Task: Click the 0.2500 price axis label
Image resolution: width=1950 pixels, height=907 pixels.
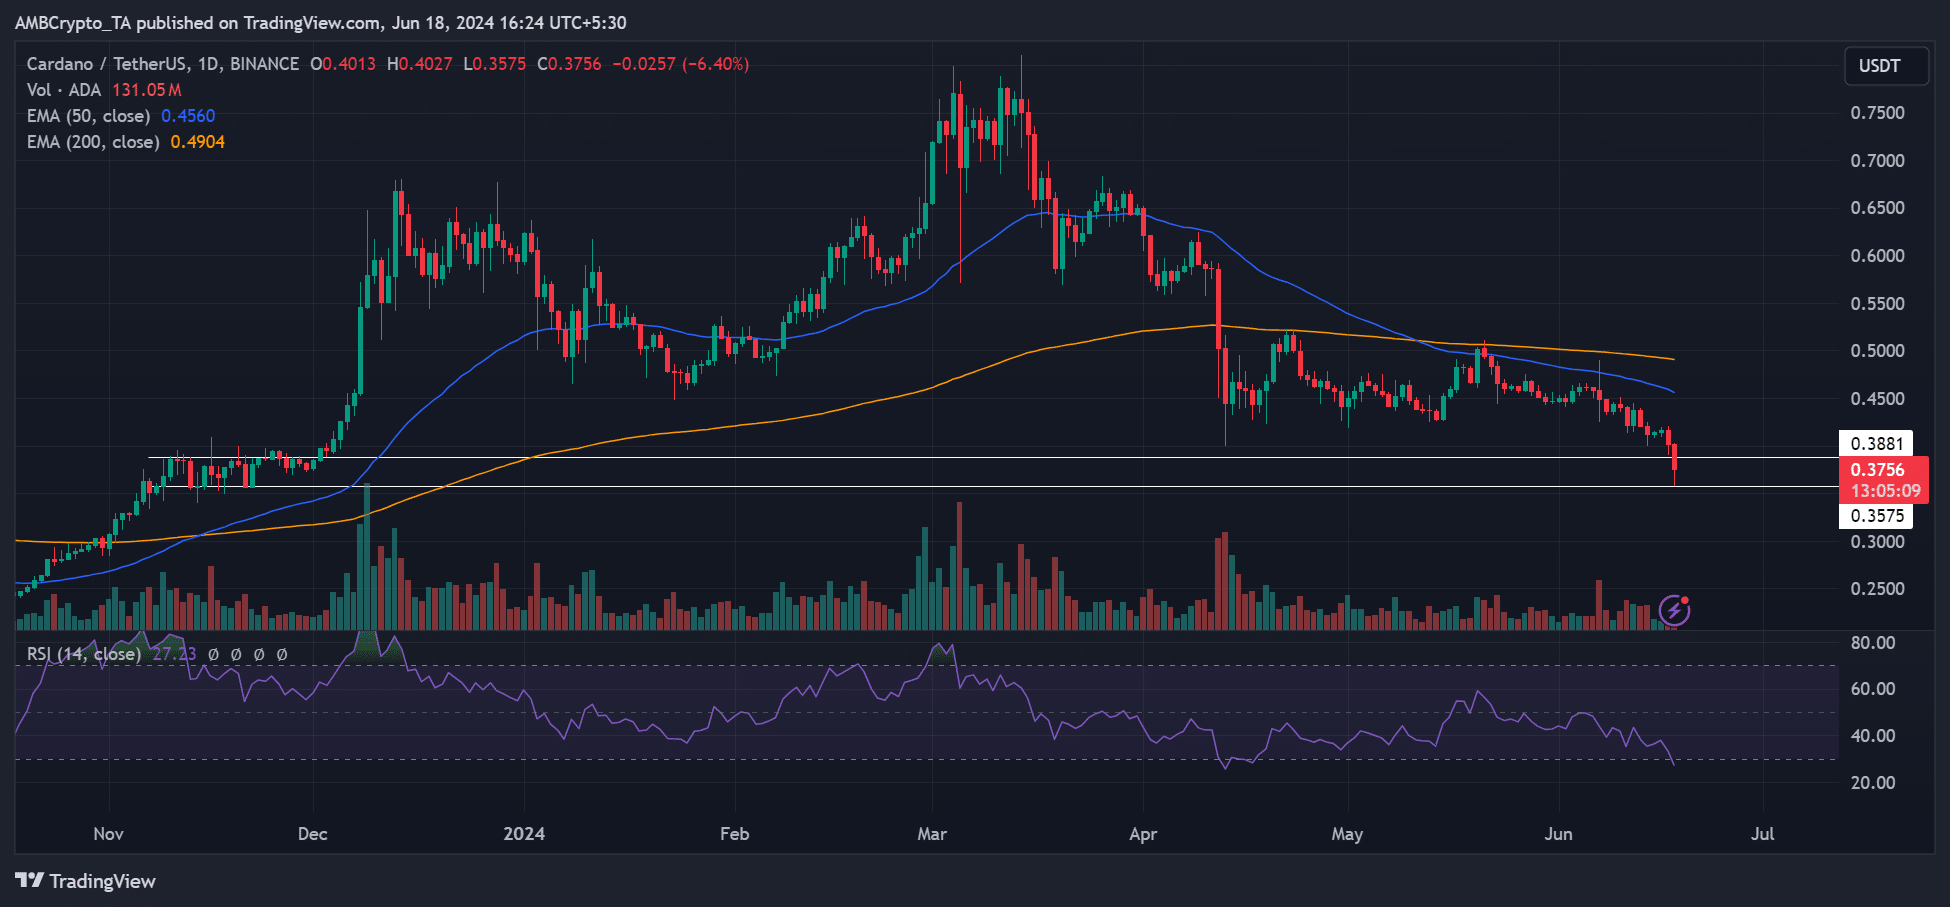Action: (1877, 589)
